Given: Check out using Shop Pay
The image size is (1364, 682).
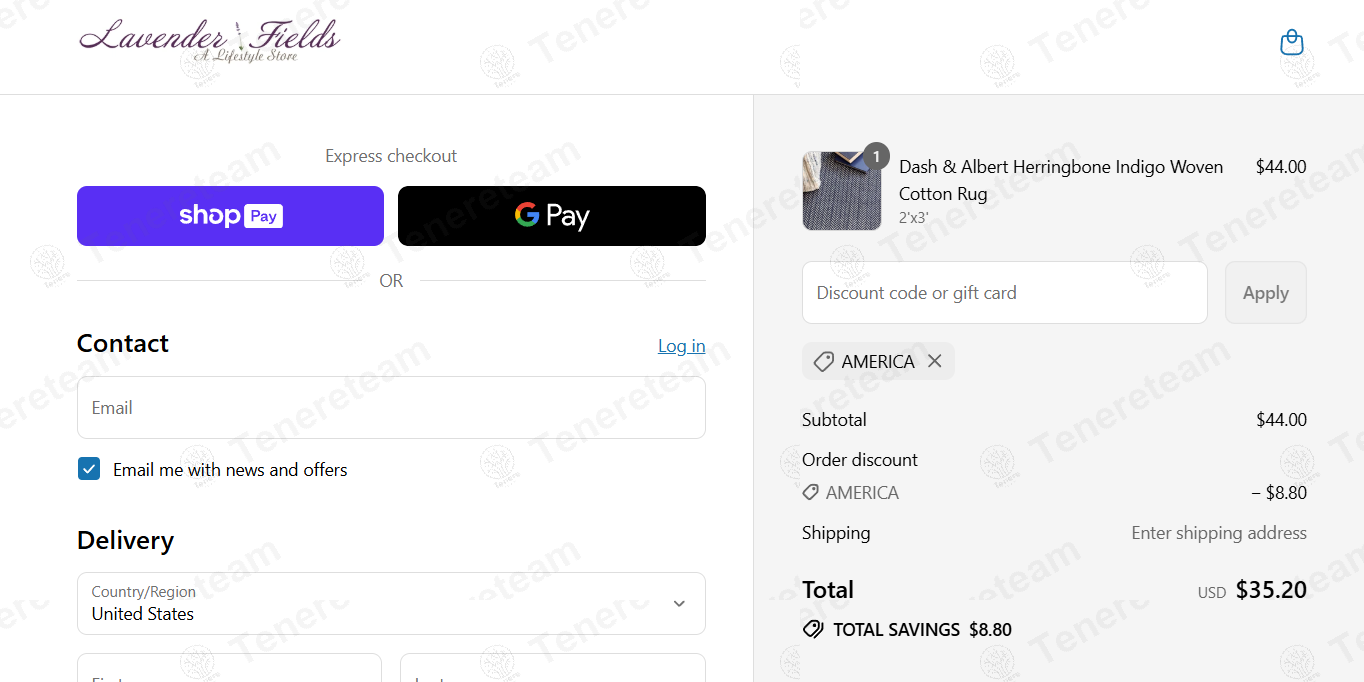Looking at the screenshot, I should (230, 216).
